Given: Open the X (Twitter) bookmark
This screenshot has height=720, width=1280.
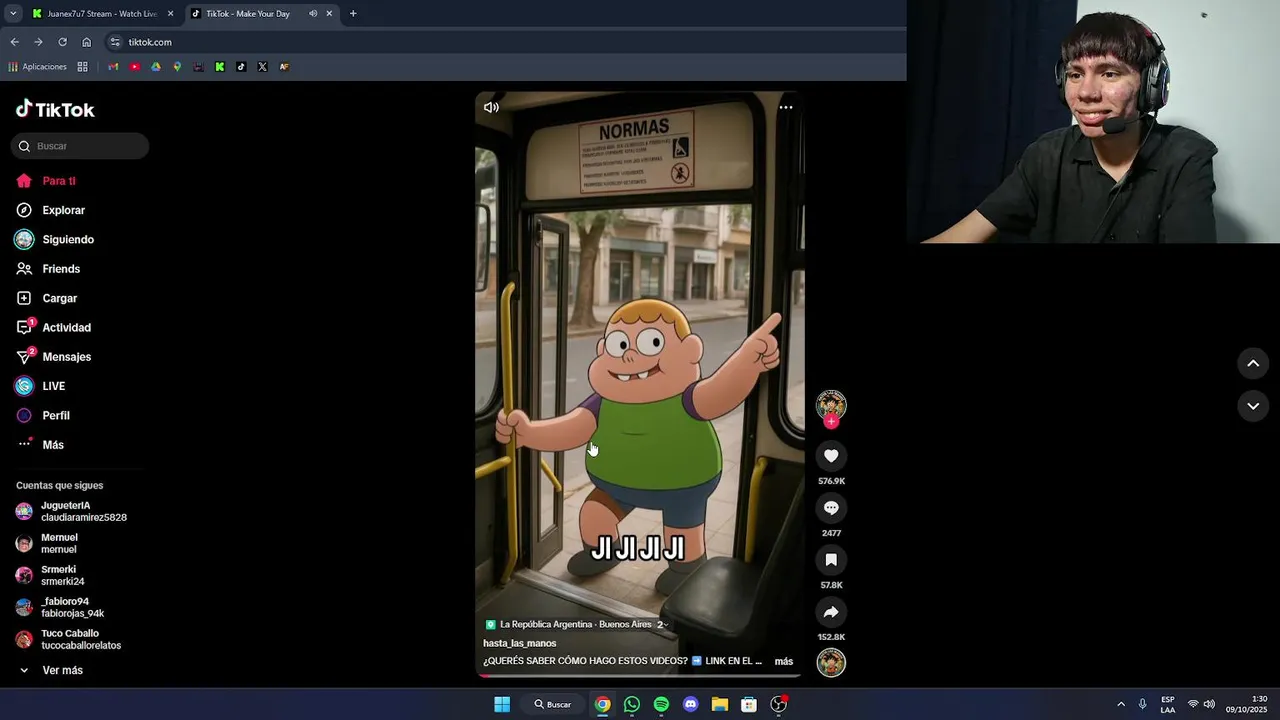Looking at the screenshot, I should pos(263,67).
